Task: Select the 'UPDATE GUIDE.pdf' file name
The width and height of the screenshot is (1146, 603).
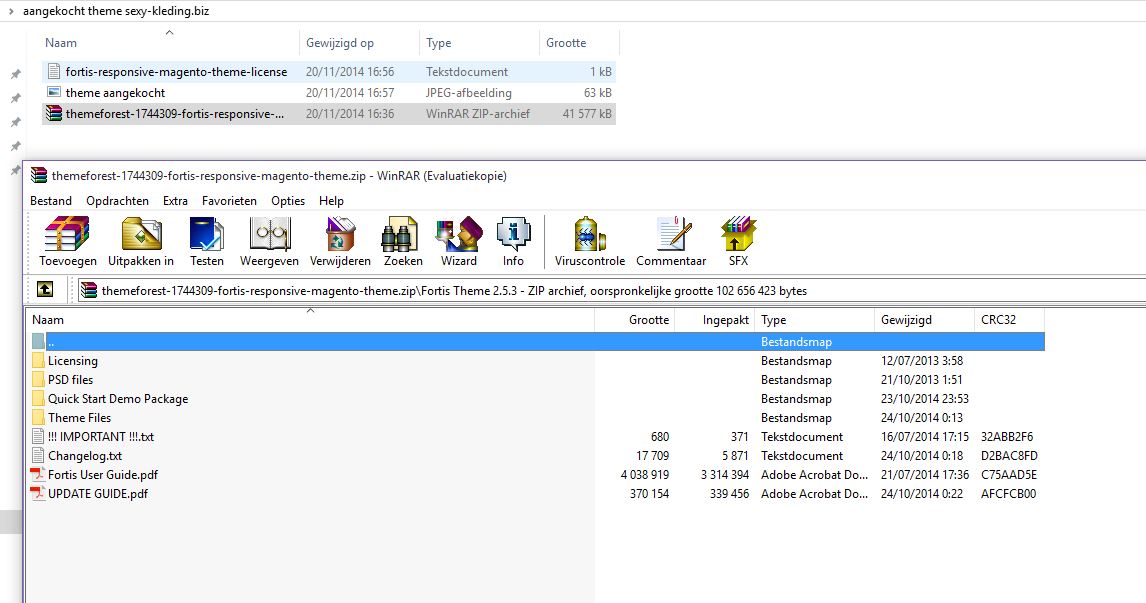Action: tap(98, 493)
